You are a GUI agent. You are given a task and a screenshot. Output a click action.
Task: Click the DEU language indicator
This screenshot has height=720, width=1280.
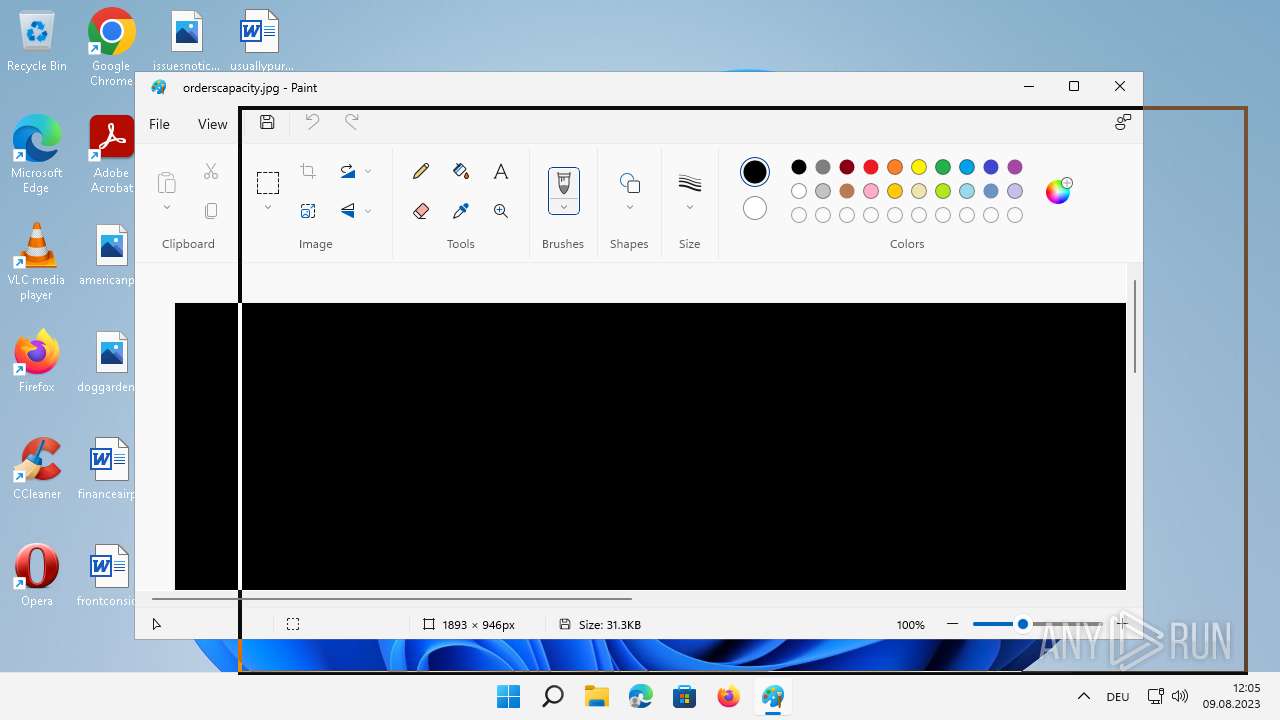pyautogui.click(x=1118, y=697)
